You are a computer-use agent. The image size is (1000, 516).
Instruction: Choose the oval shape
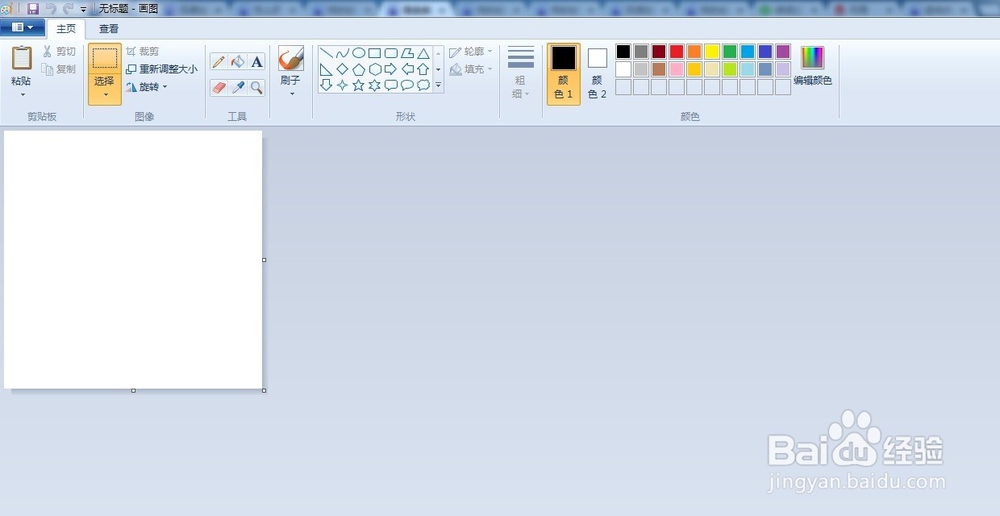(359, 53)
